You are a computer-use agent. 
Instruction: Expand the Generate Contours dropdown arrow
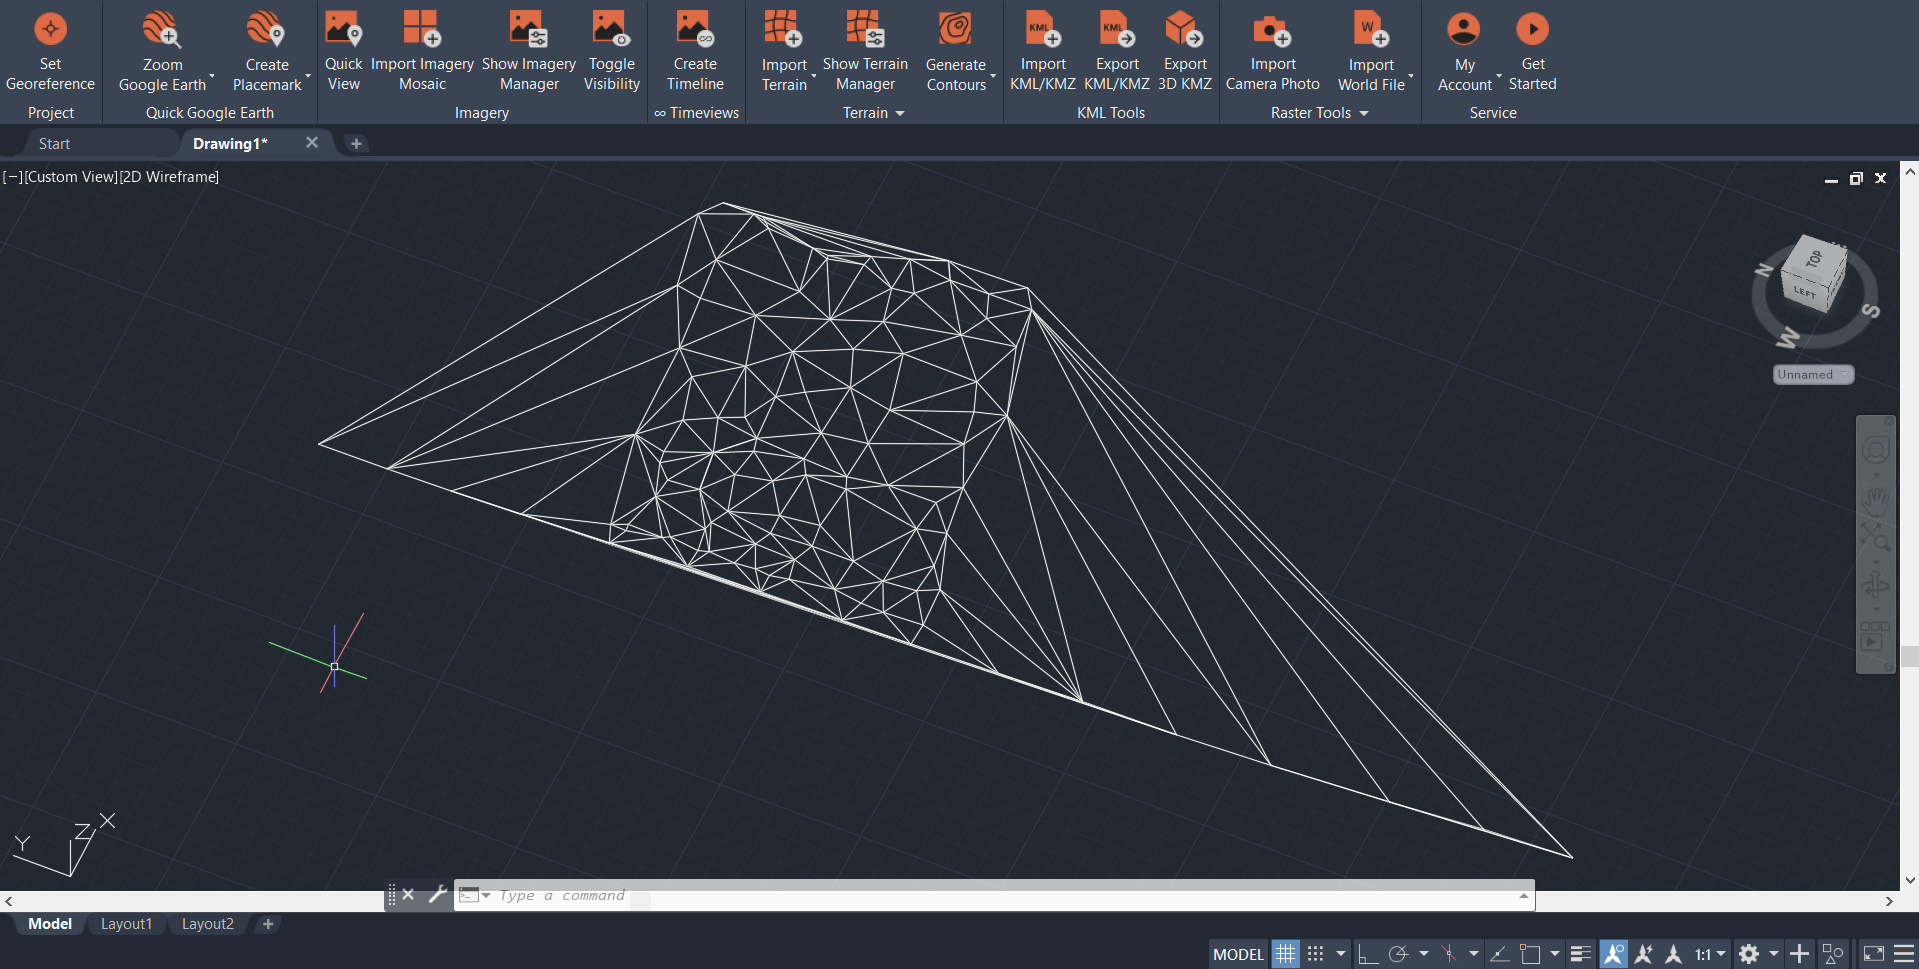click(993, 77)
